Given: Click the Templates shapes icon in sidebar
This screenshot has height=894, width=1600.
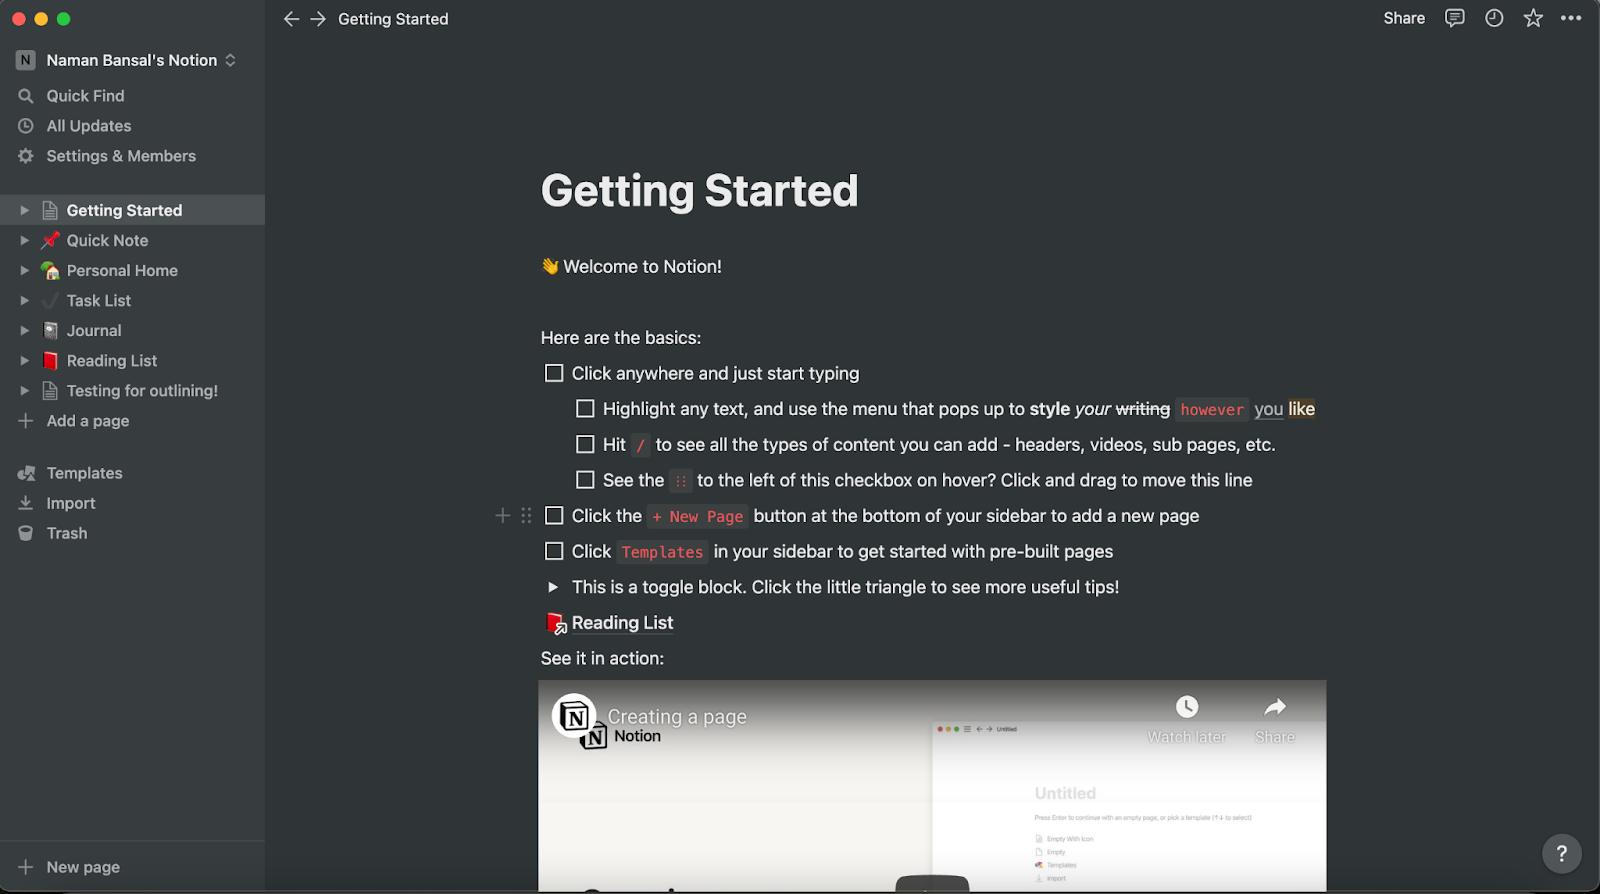Looking at the screenshot, I should (x=26, y=473).
